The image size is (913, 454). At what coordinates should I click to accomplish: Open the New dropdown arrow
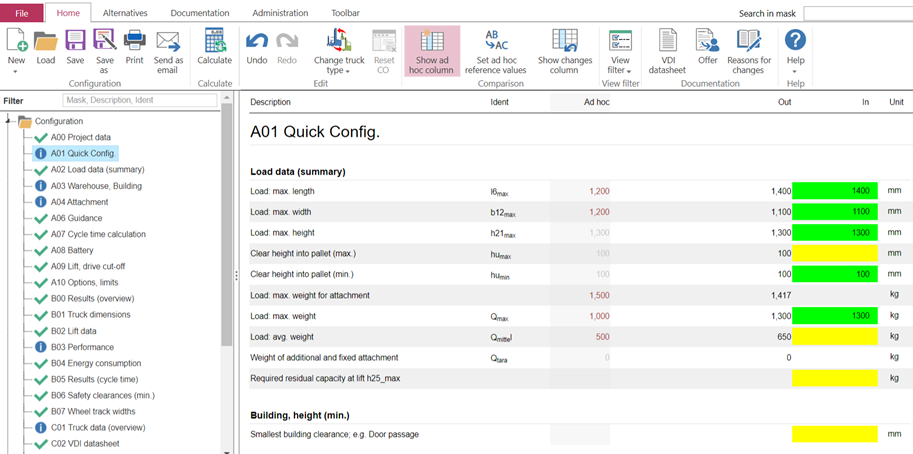coord(16,72)
